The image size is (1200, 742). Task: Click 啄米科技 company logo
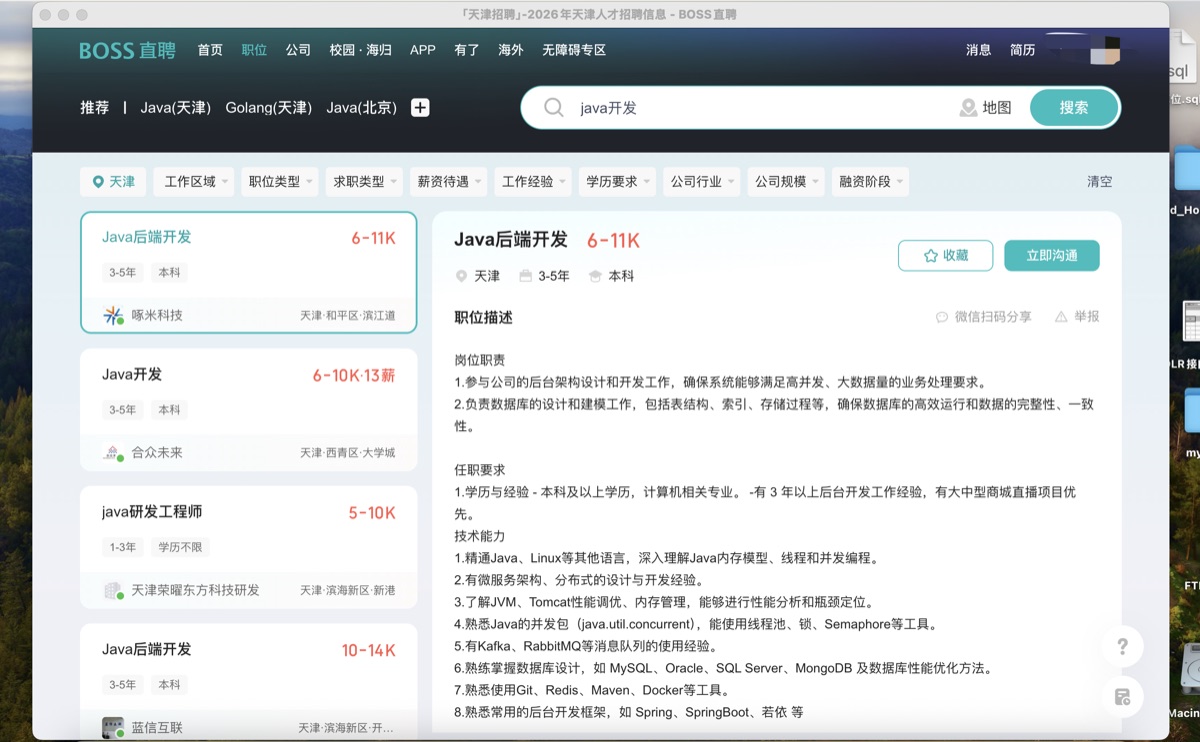pyautogui.click(x=113, y=315)
